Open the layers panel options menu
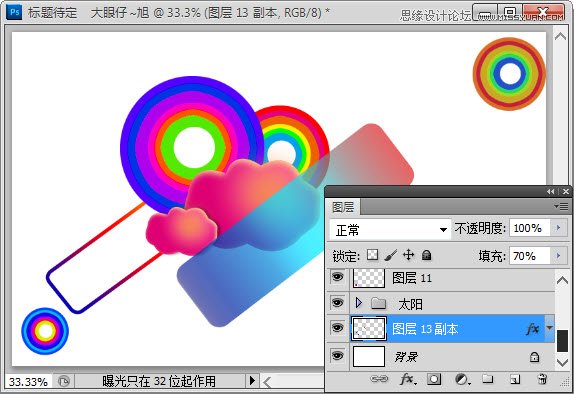The width and height of the screenshot is (574, 394). tap(561, 207)
